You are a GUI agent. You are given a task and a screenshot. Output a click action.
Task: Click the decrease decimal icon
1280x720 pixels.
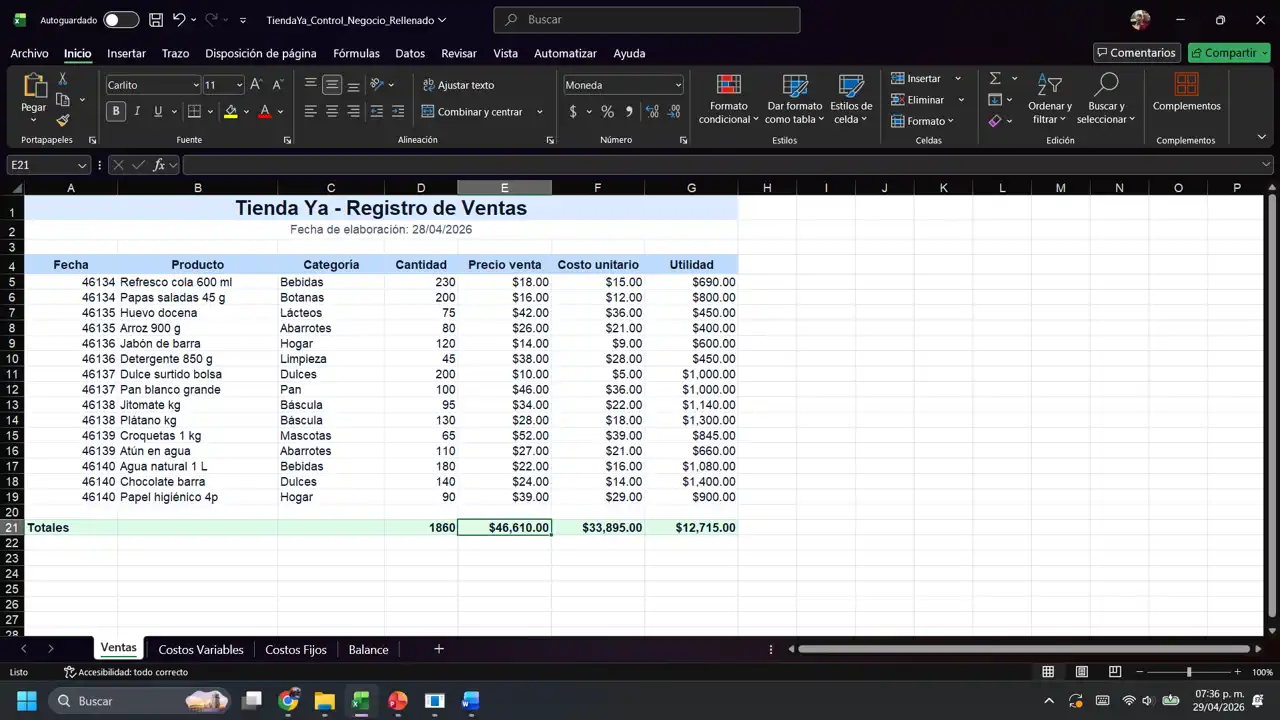(x=675, y=112)
